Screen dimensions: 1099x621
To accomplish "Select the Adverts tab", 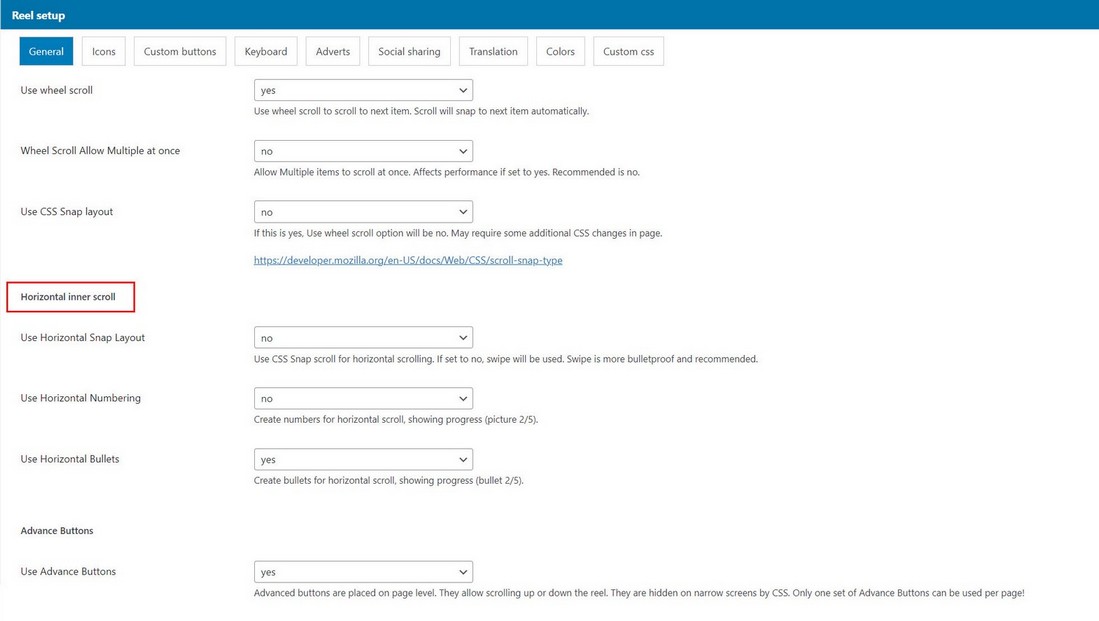I will tap(333, 52).
